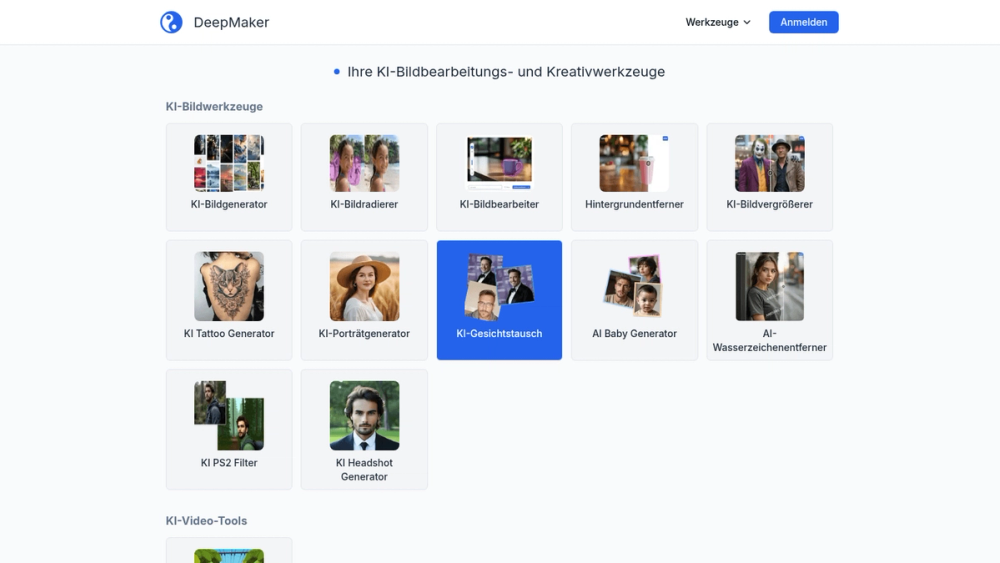1000x563 pixels.
Task: Click the page headline about Kreativwerkzeuge
Action: 506,71
